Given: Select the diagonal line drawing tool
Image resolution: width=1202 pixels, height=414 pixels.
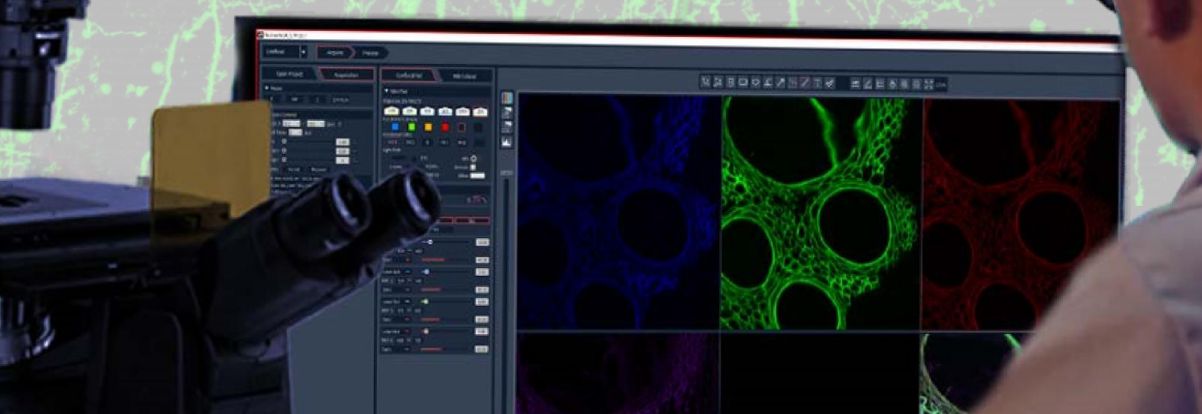Looking at the screenshot, I should [x=805, y=83].
